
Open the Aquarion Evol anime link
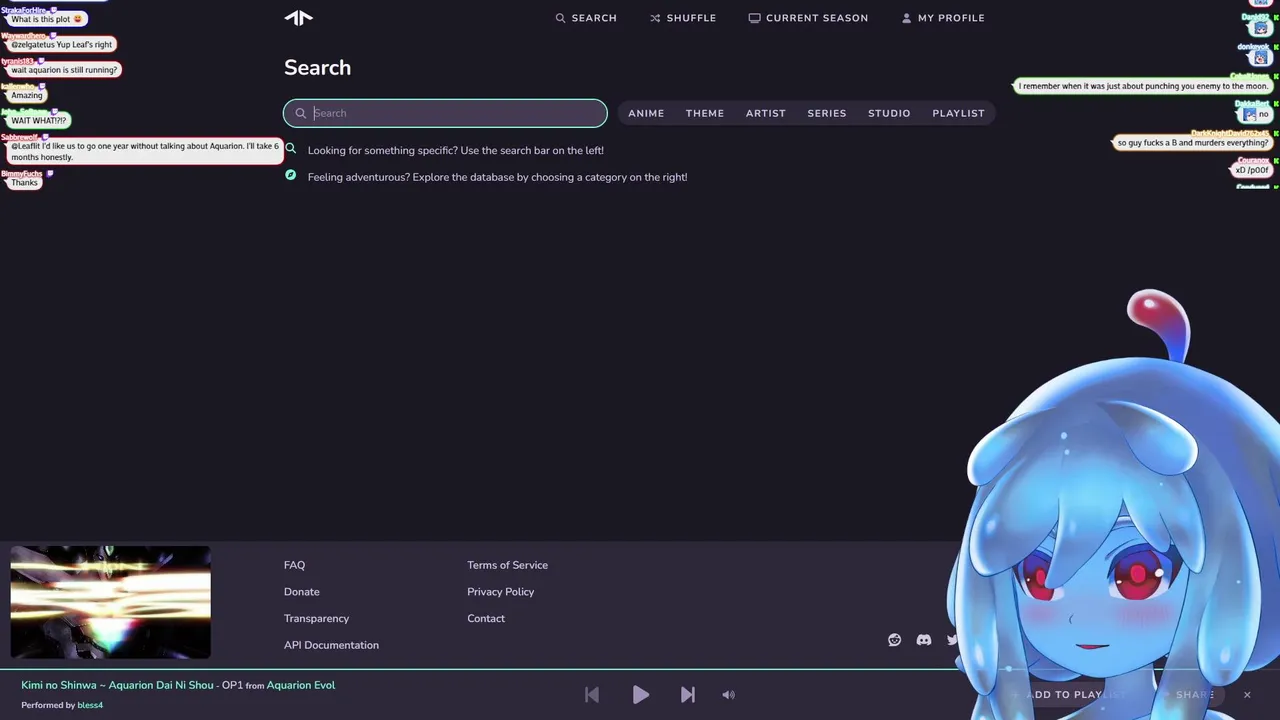[301, 685]
